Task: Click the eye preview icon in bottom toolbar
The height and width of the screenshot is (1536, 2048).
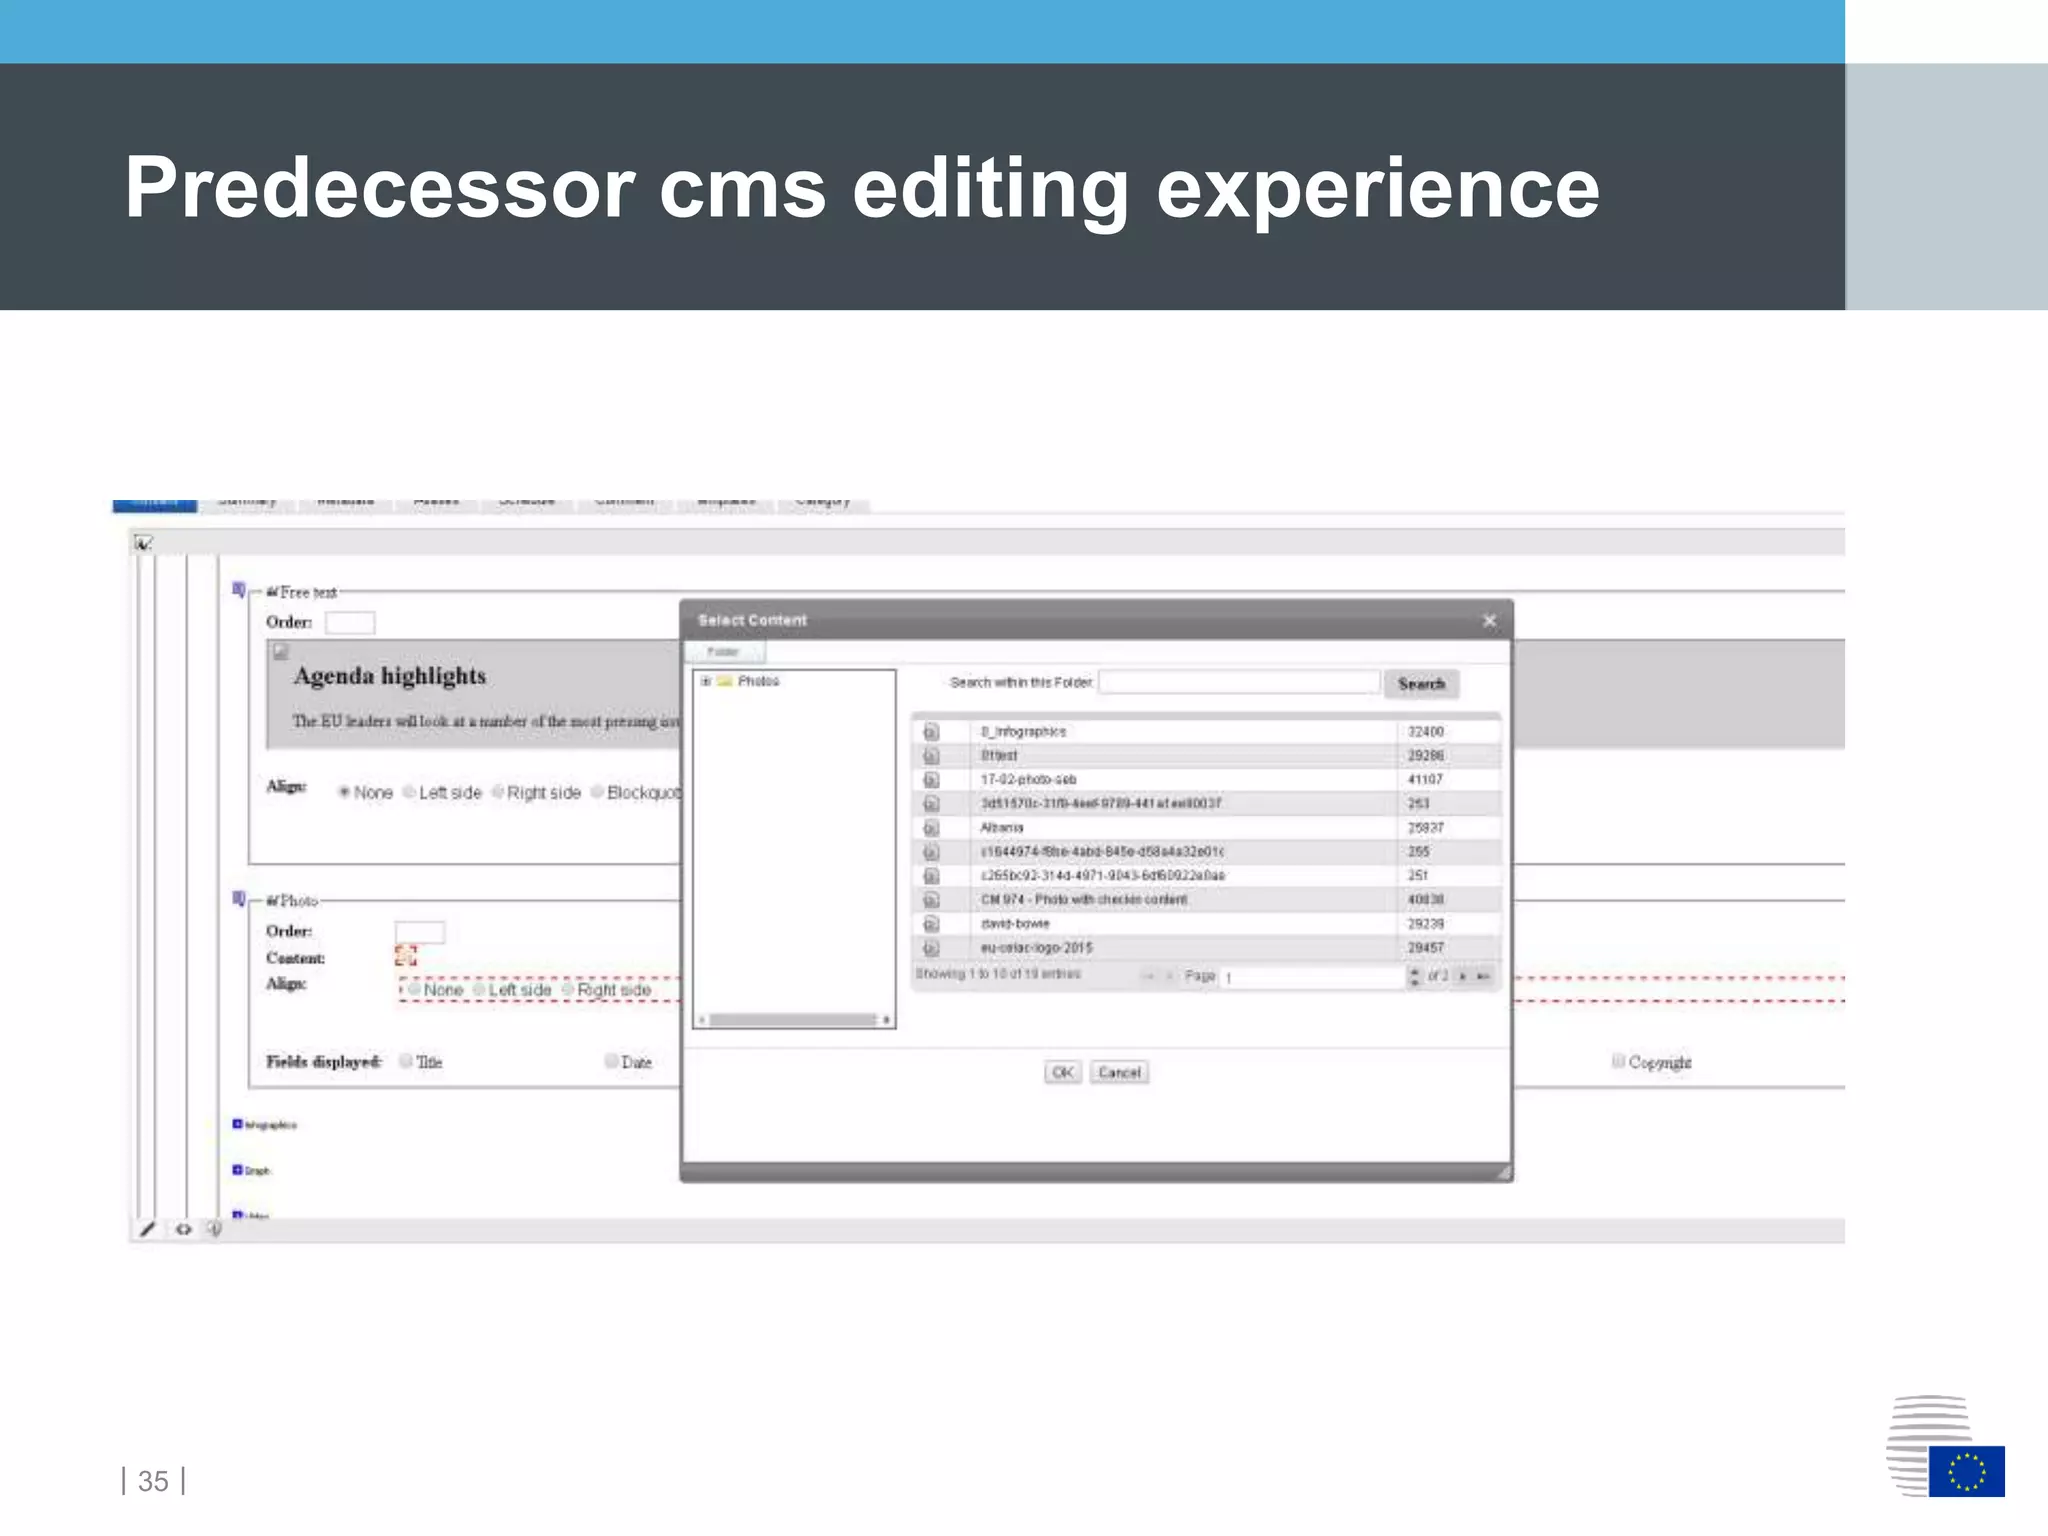Action: point(183,1229)
